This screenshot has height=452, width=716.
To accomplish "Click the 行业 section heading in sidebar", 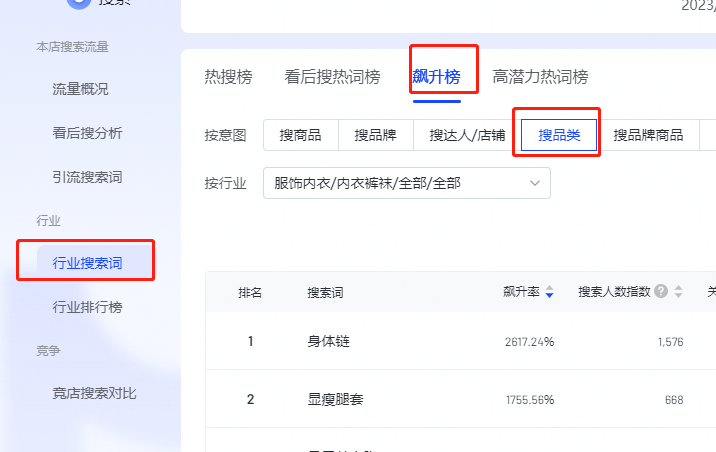I will tap(48, 221).
